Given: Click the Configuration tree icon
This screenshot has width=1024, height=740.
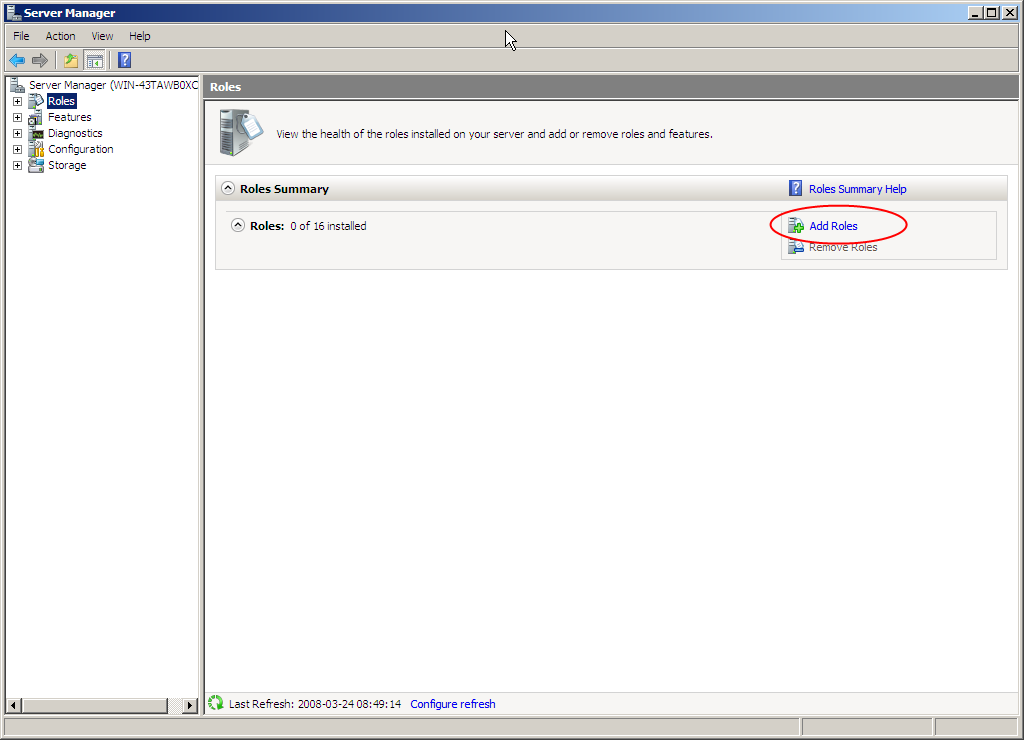Looking at the screenshot, I should click(36, 149).
